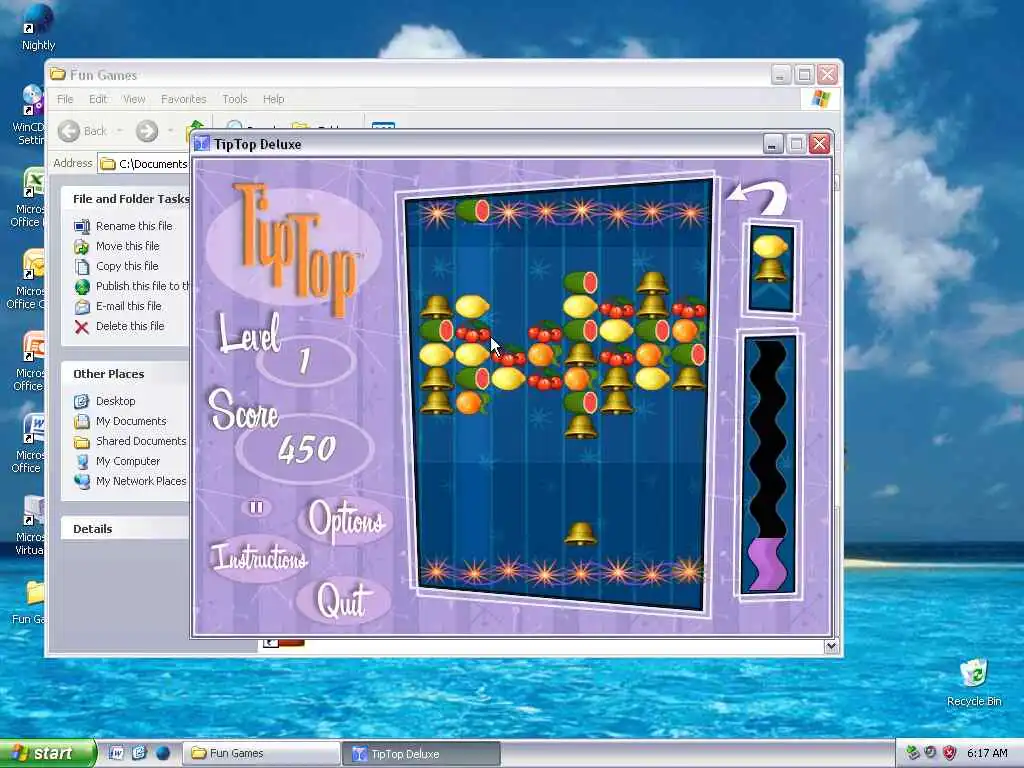Minimize the TipTop Deluxe window
The width and height of the screenshot is (1024, 768).
click(x=773, y=144)
